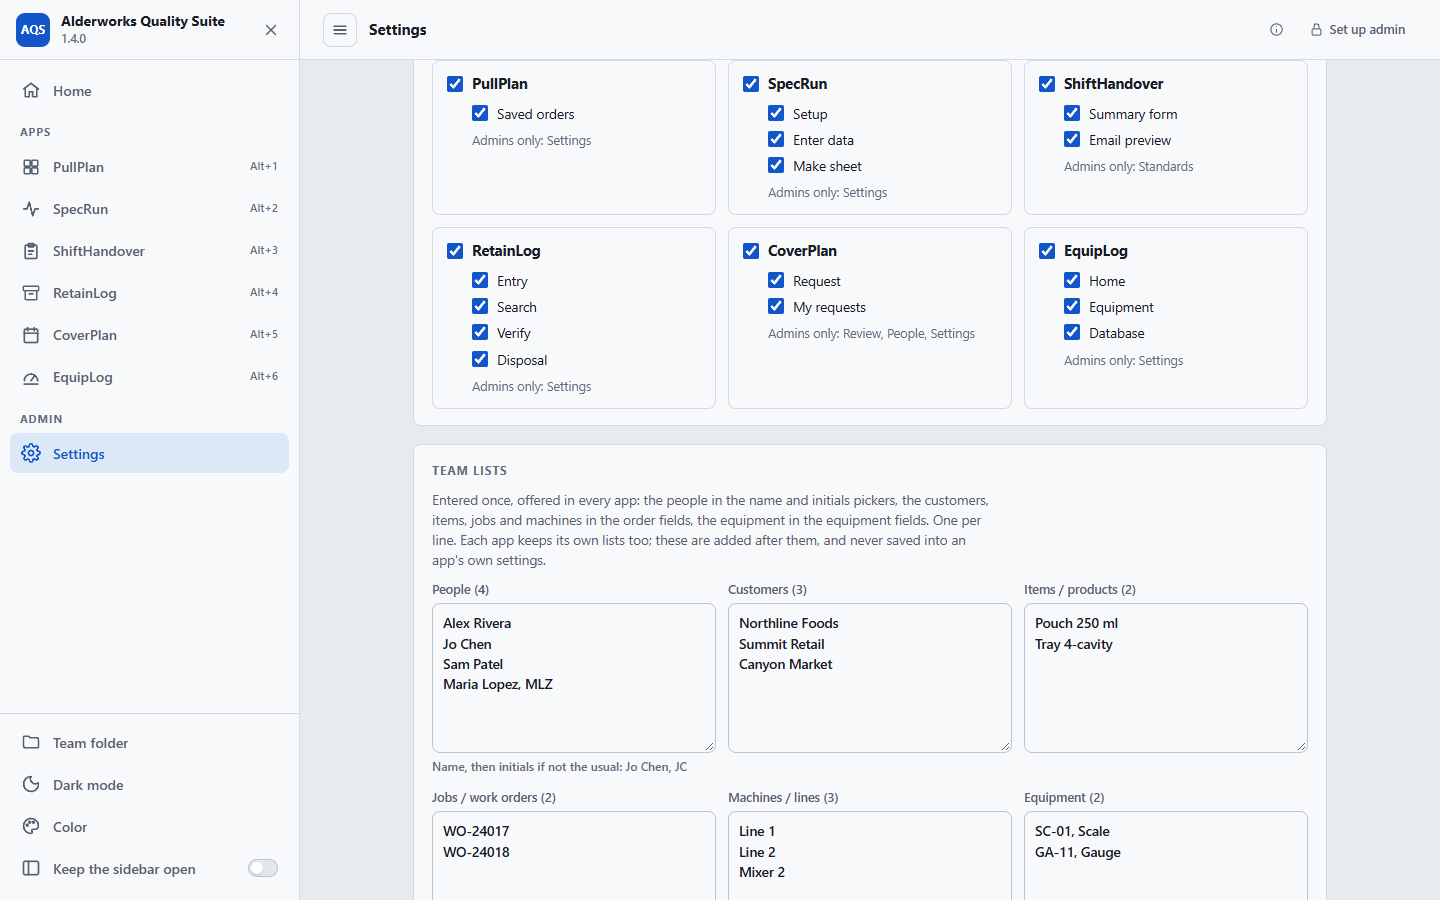
Task: Open the Color option
Action: click(x=149, y=827)
